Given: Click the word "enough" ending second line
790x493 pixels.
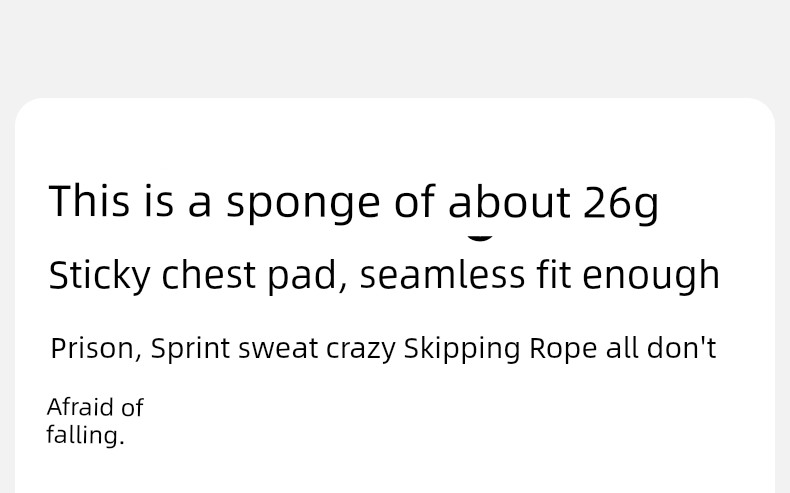Looking at the screenshot, I should (x=651, y=275).
